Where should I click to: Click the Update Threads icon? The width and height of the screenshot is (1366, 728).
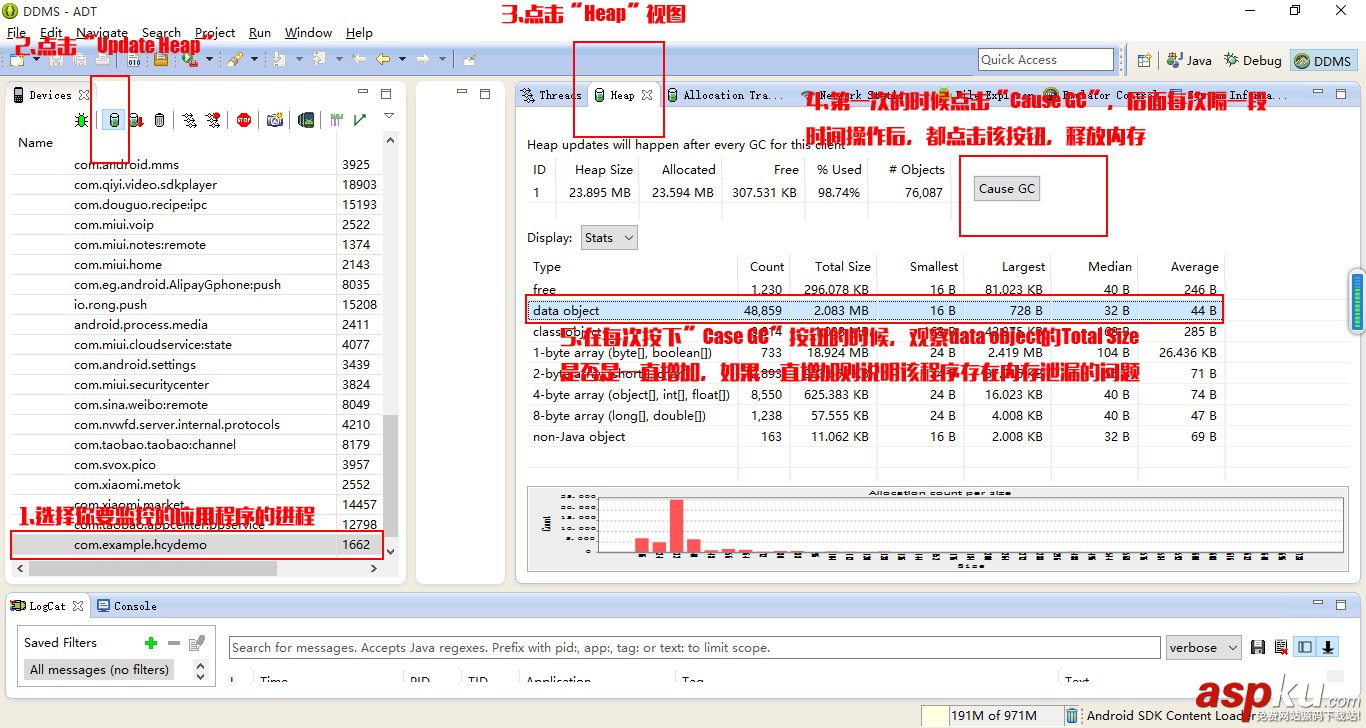[x=188, y=120]
